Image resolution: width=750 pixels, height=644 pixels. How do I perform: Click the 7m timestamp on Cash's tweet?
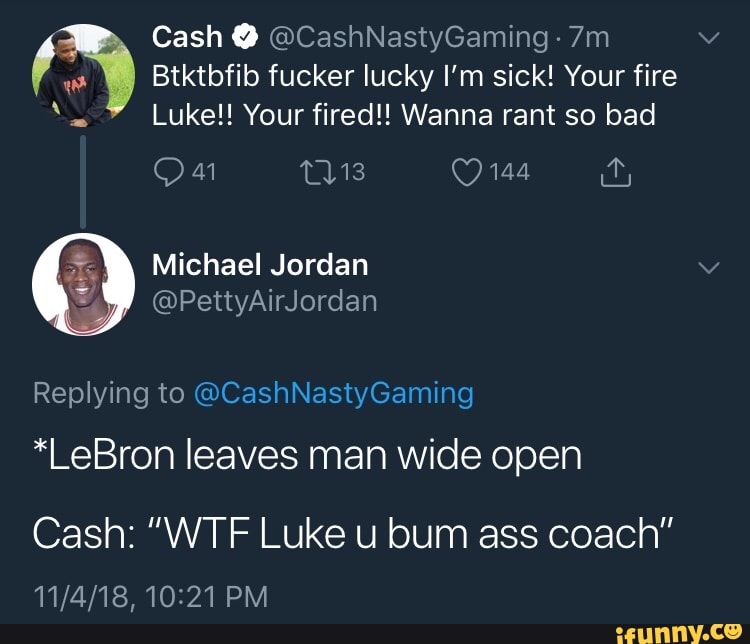coord(590,38)
